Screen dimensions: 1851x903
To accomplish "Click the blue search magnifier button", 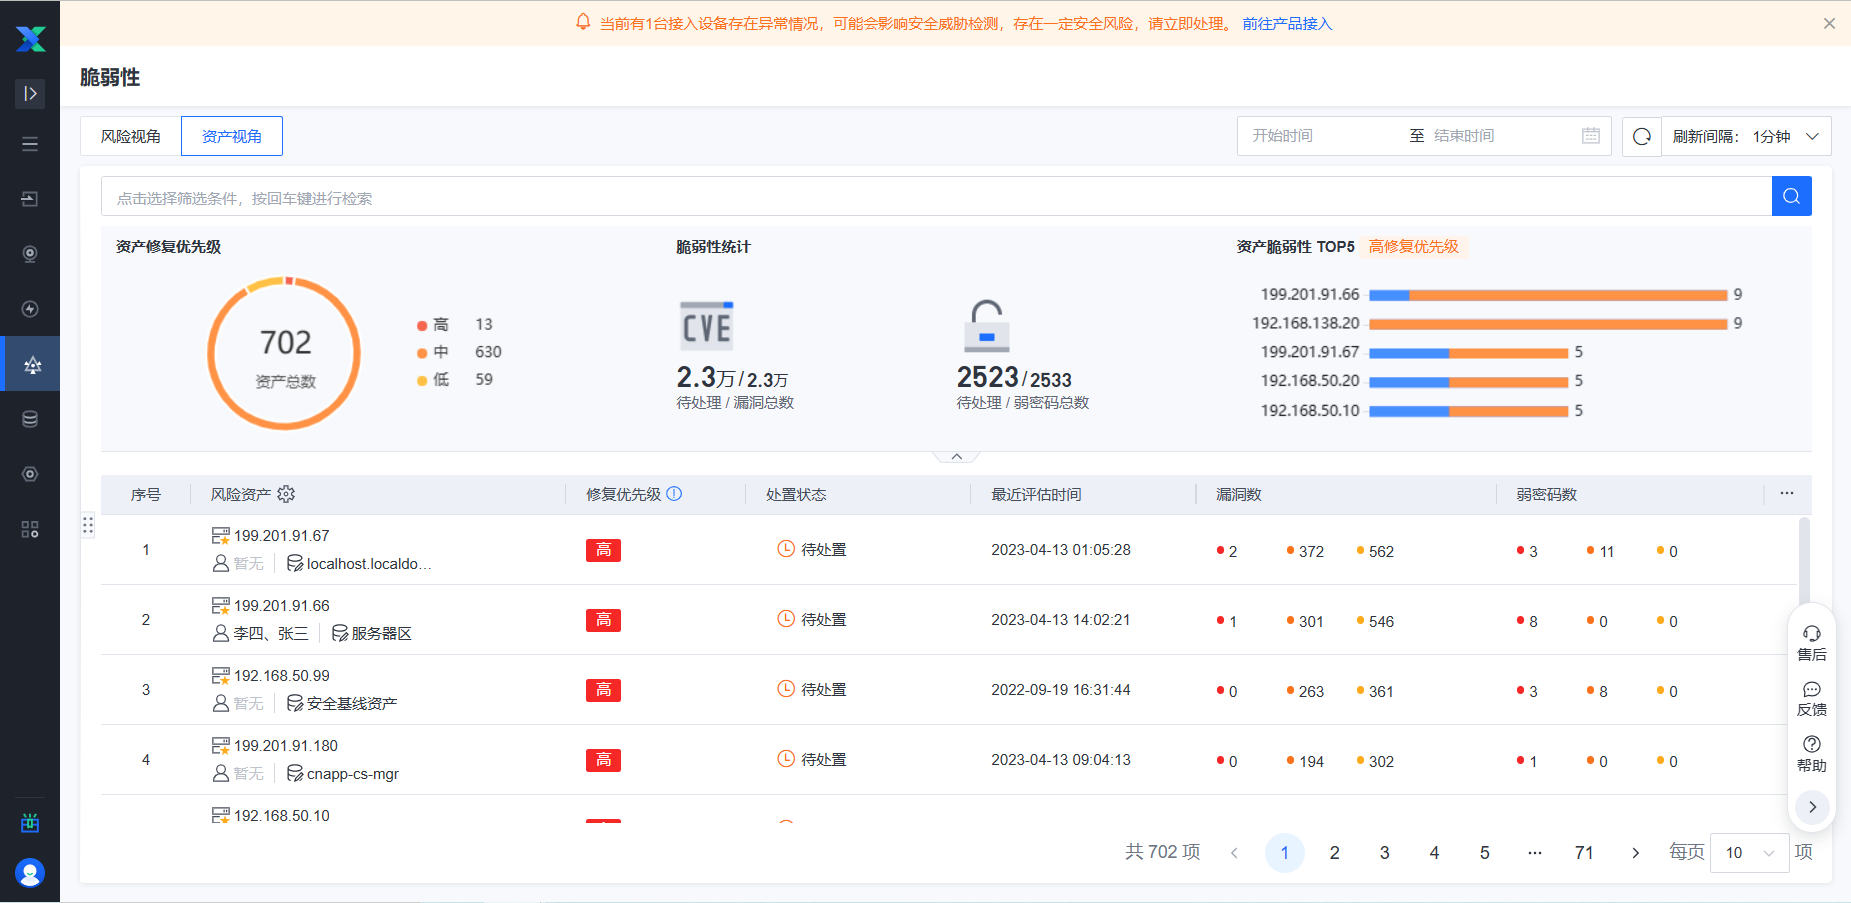I will (x=1791, y=197).
